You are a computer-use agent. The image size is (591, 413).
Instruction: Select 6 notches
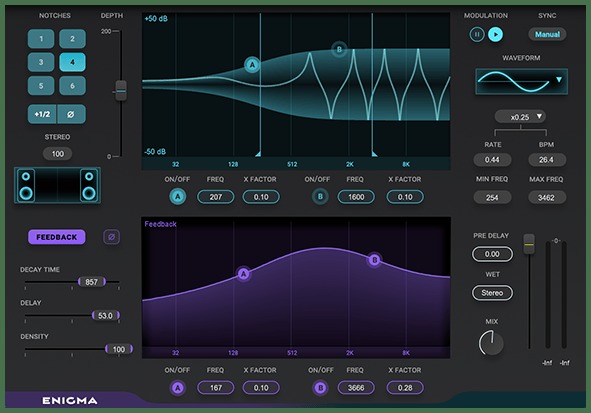pos(72,86)
